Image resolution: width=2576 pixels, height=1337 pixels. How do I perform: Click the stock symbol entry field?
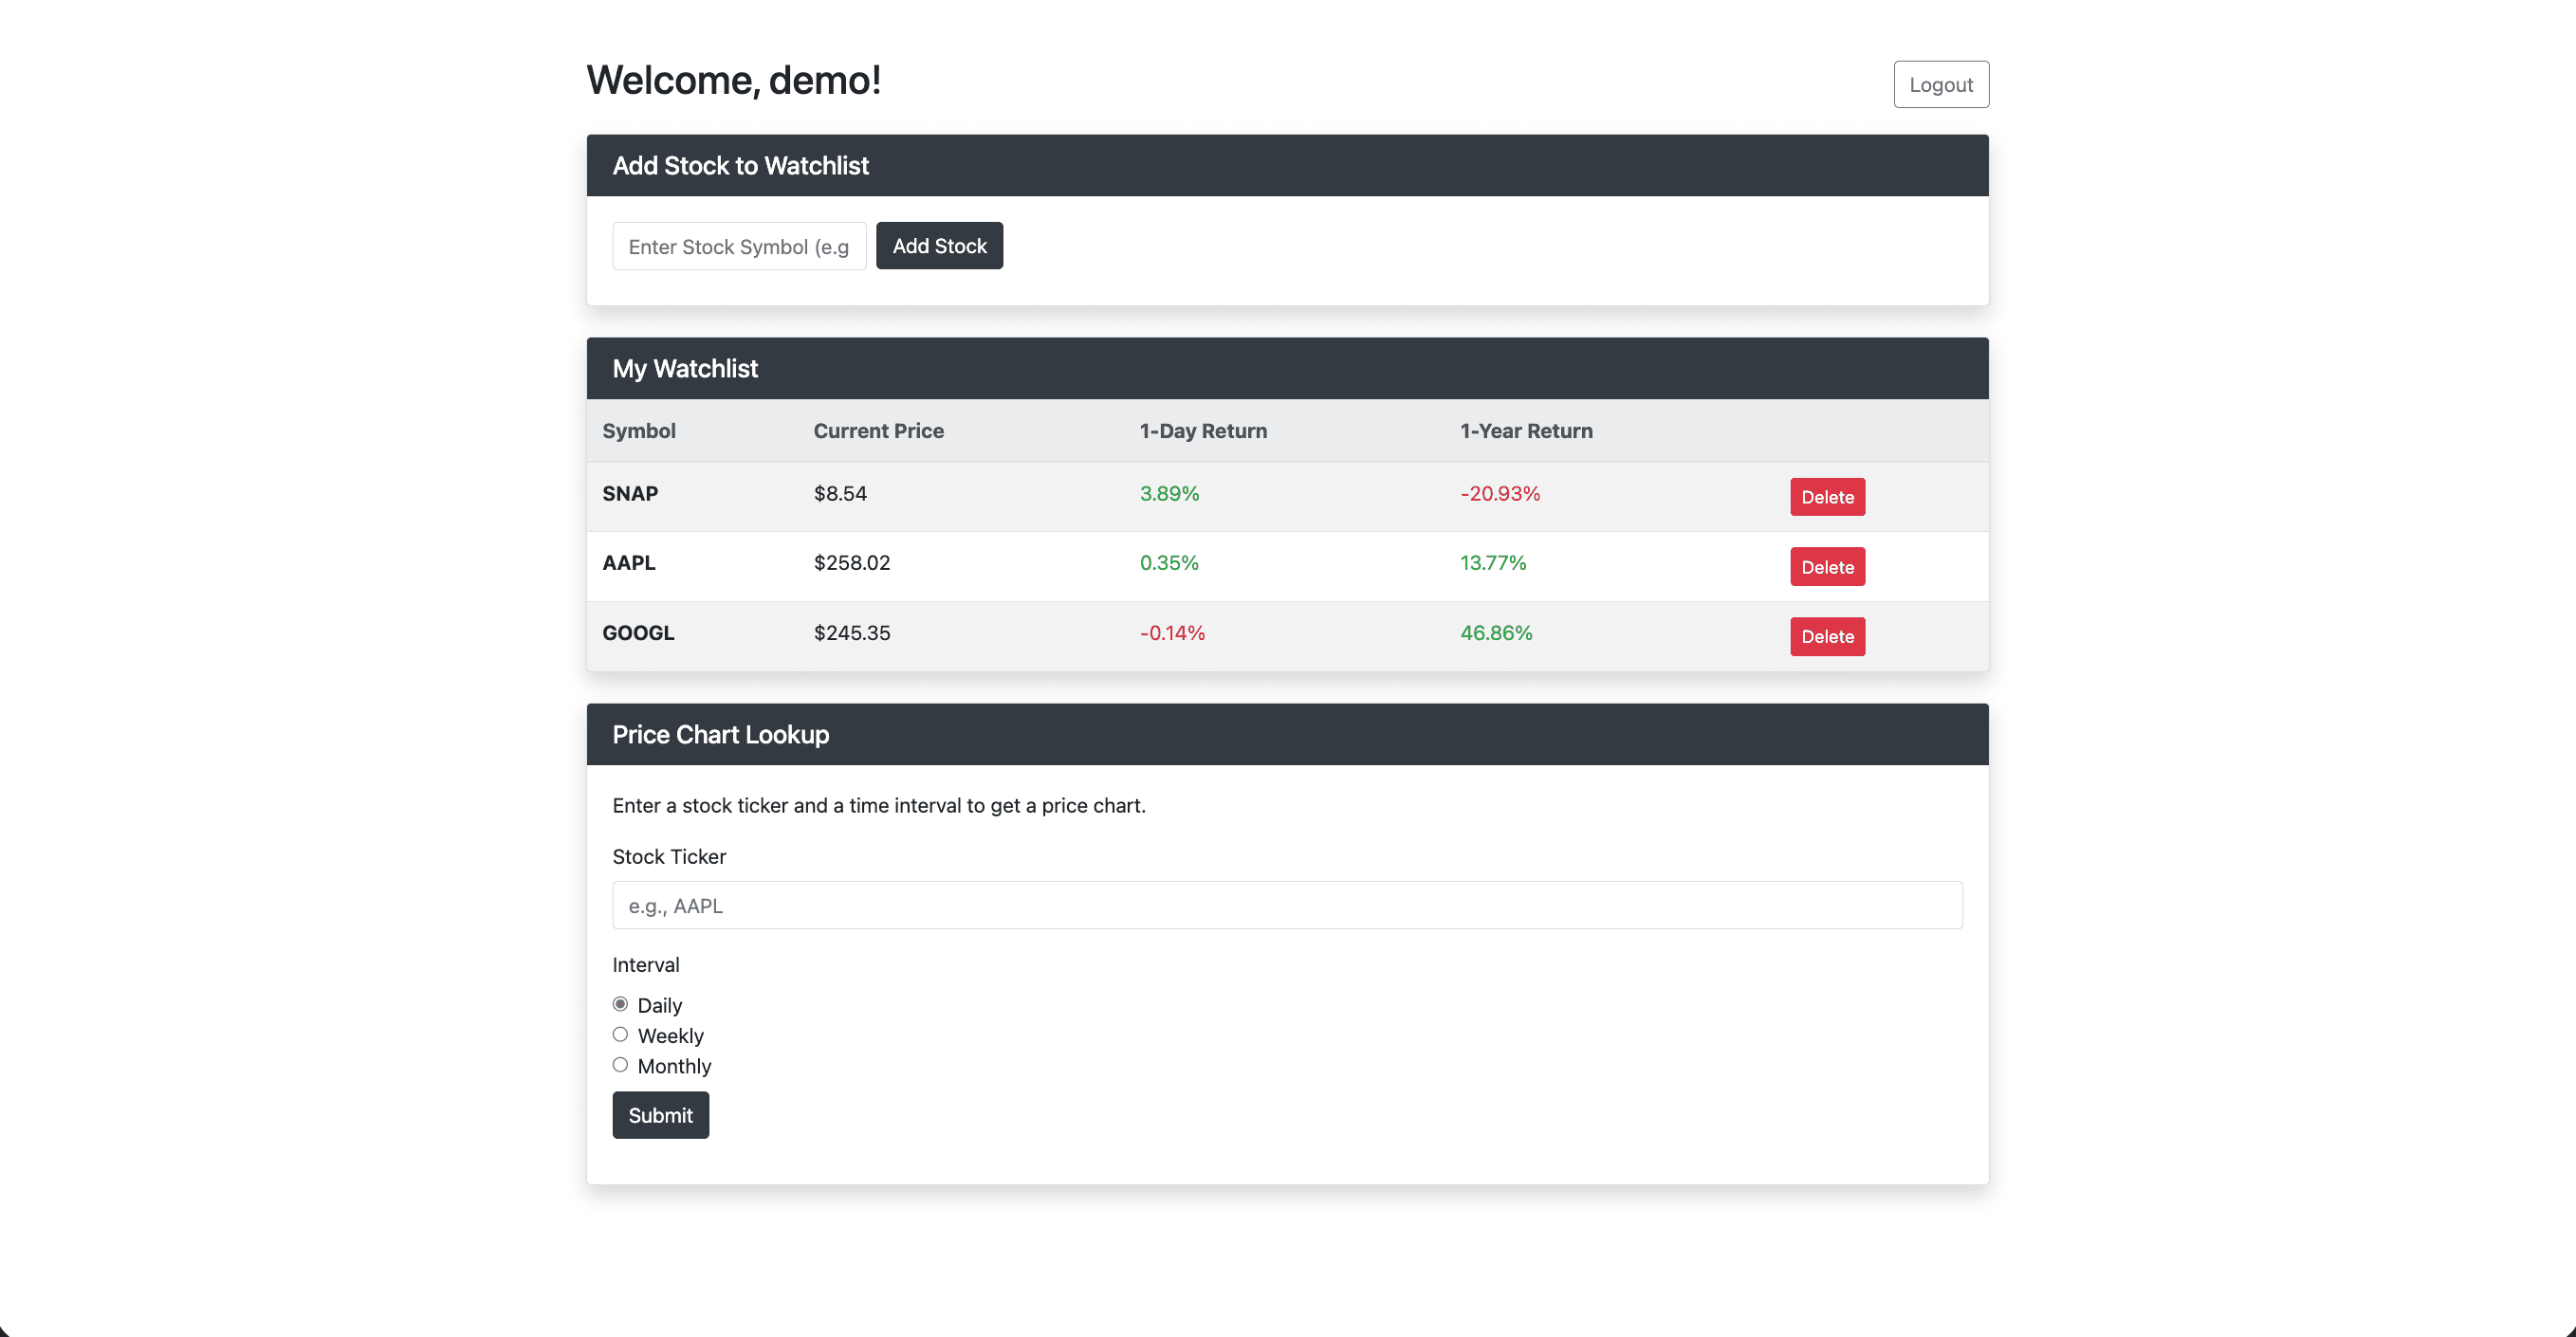click(739, 246)
